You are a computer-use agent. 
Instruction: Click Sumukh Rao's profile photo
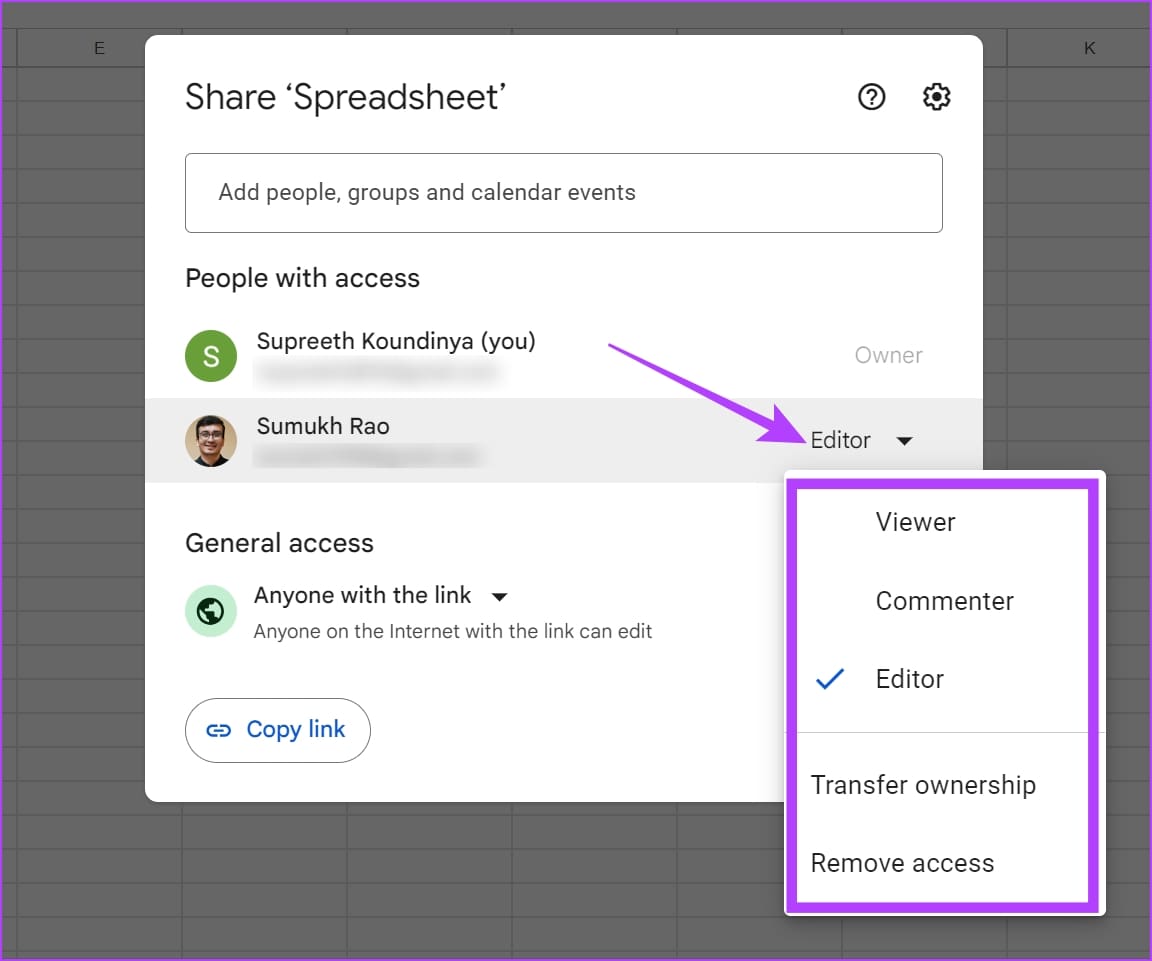[211, 441]
